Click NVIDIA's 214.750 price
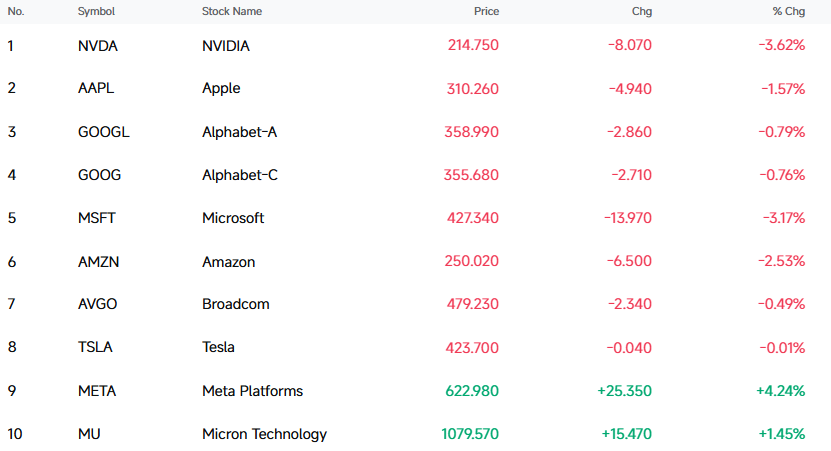 tap(473, 45)
